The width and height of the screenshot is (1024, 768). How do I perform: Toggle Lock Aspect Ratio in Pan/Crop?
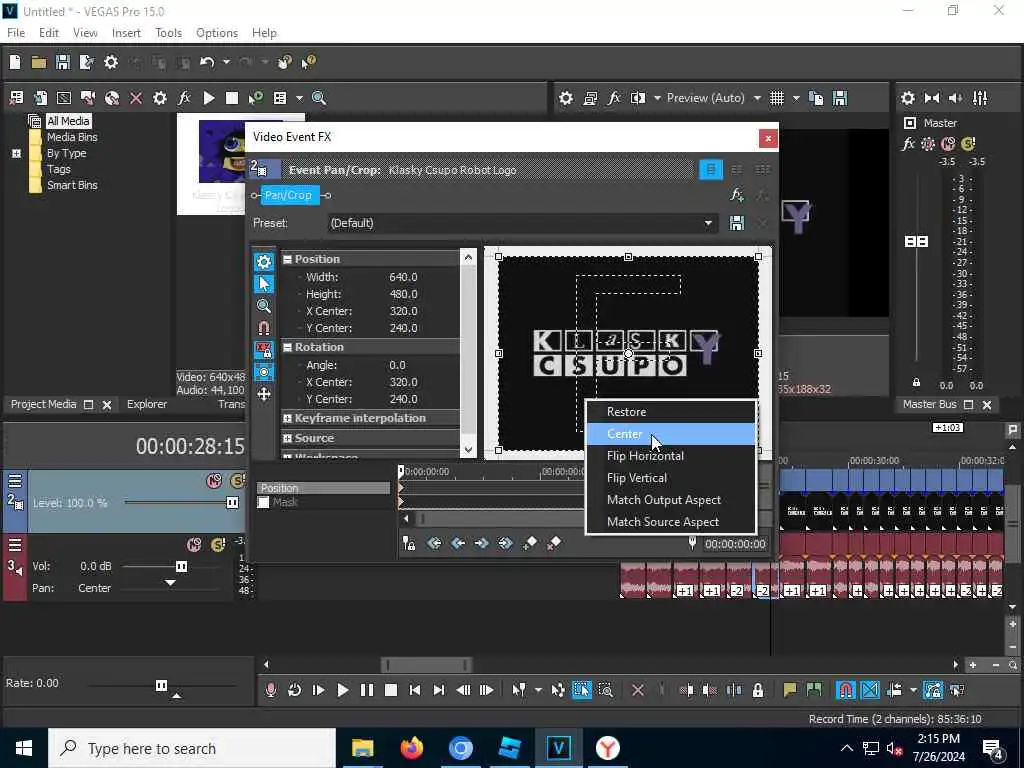pyautogui.click(x=264, y=350)
